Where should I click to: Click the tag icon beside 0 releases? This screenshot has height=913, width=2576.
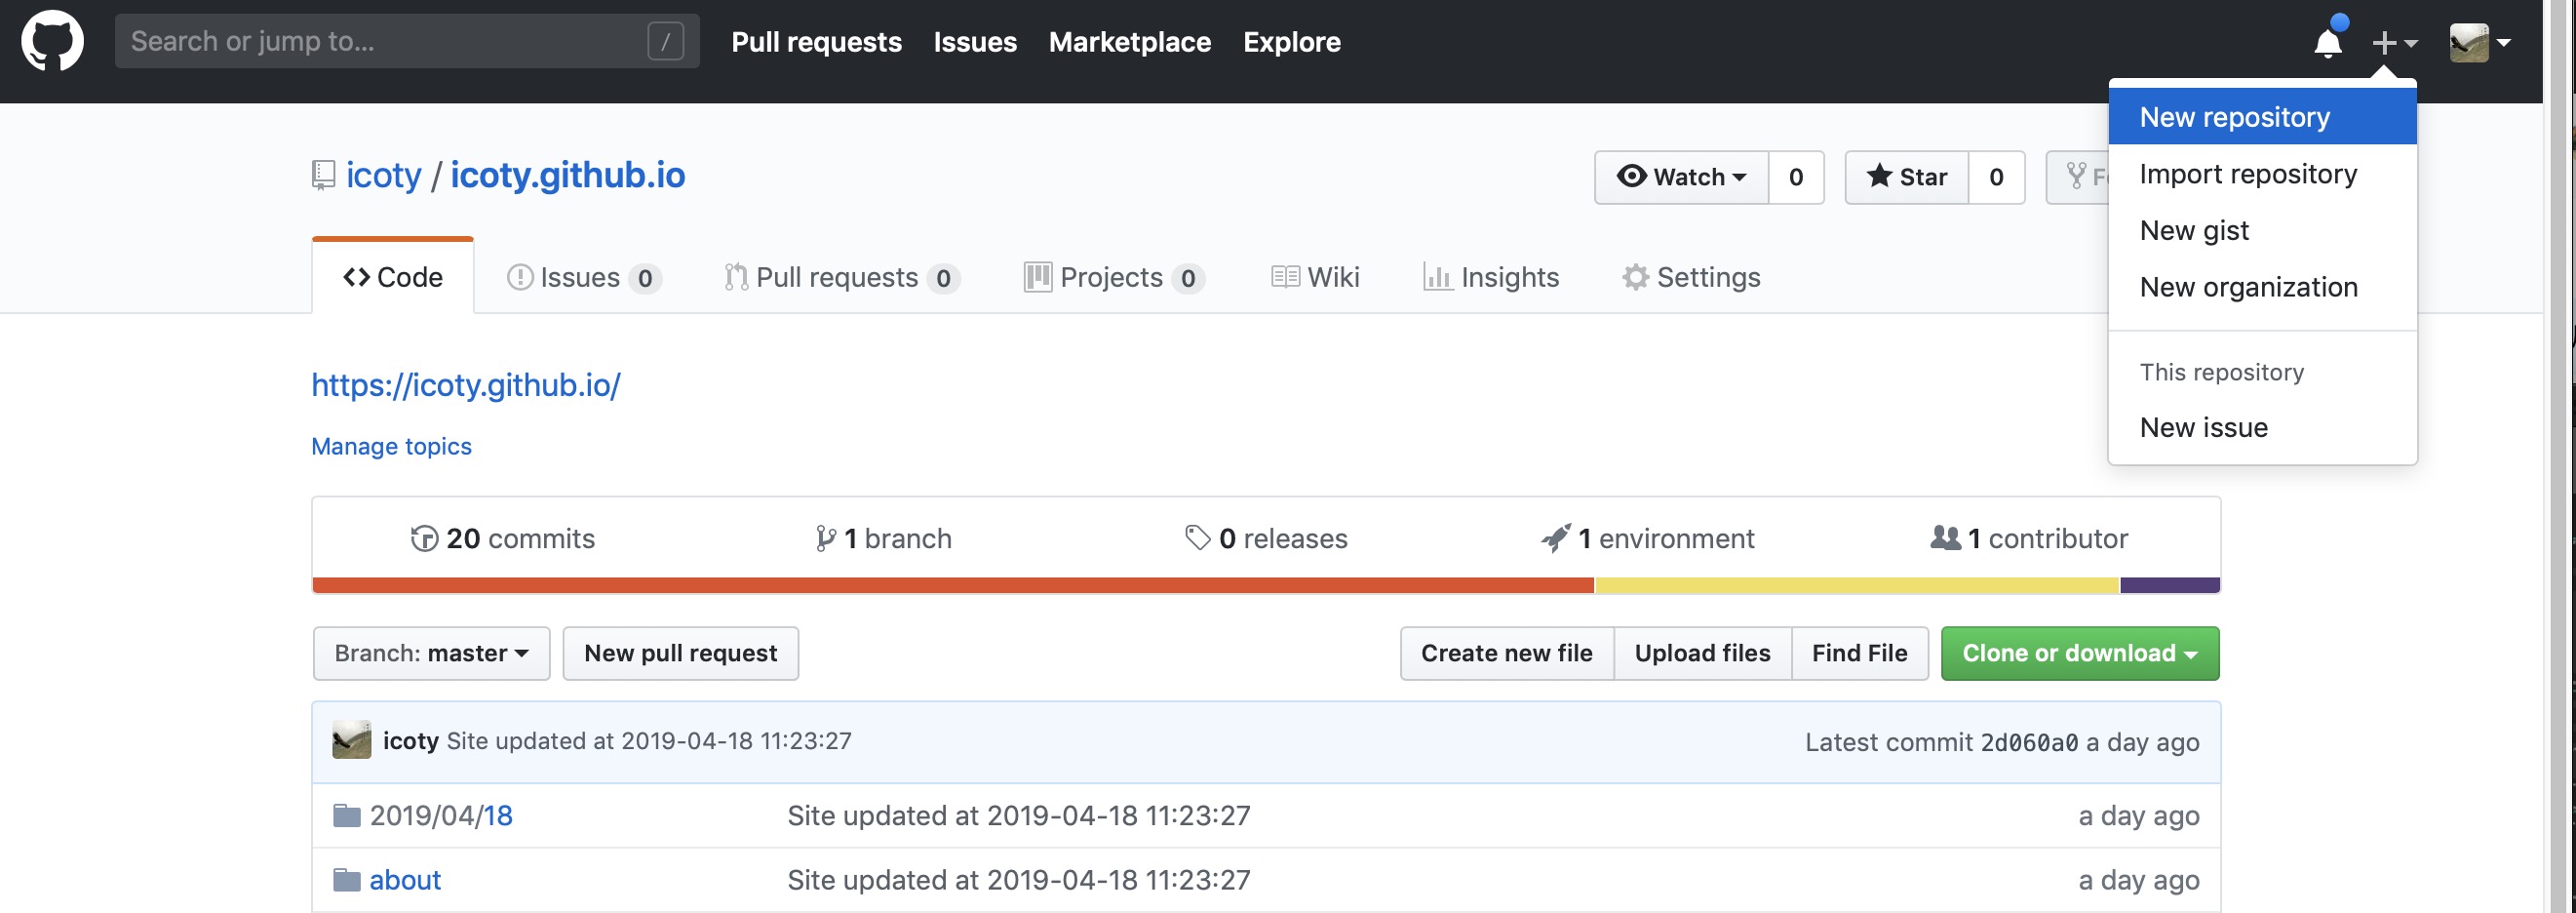(1197, 538)
